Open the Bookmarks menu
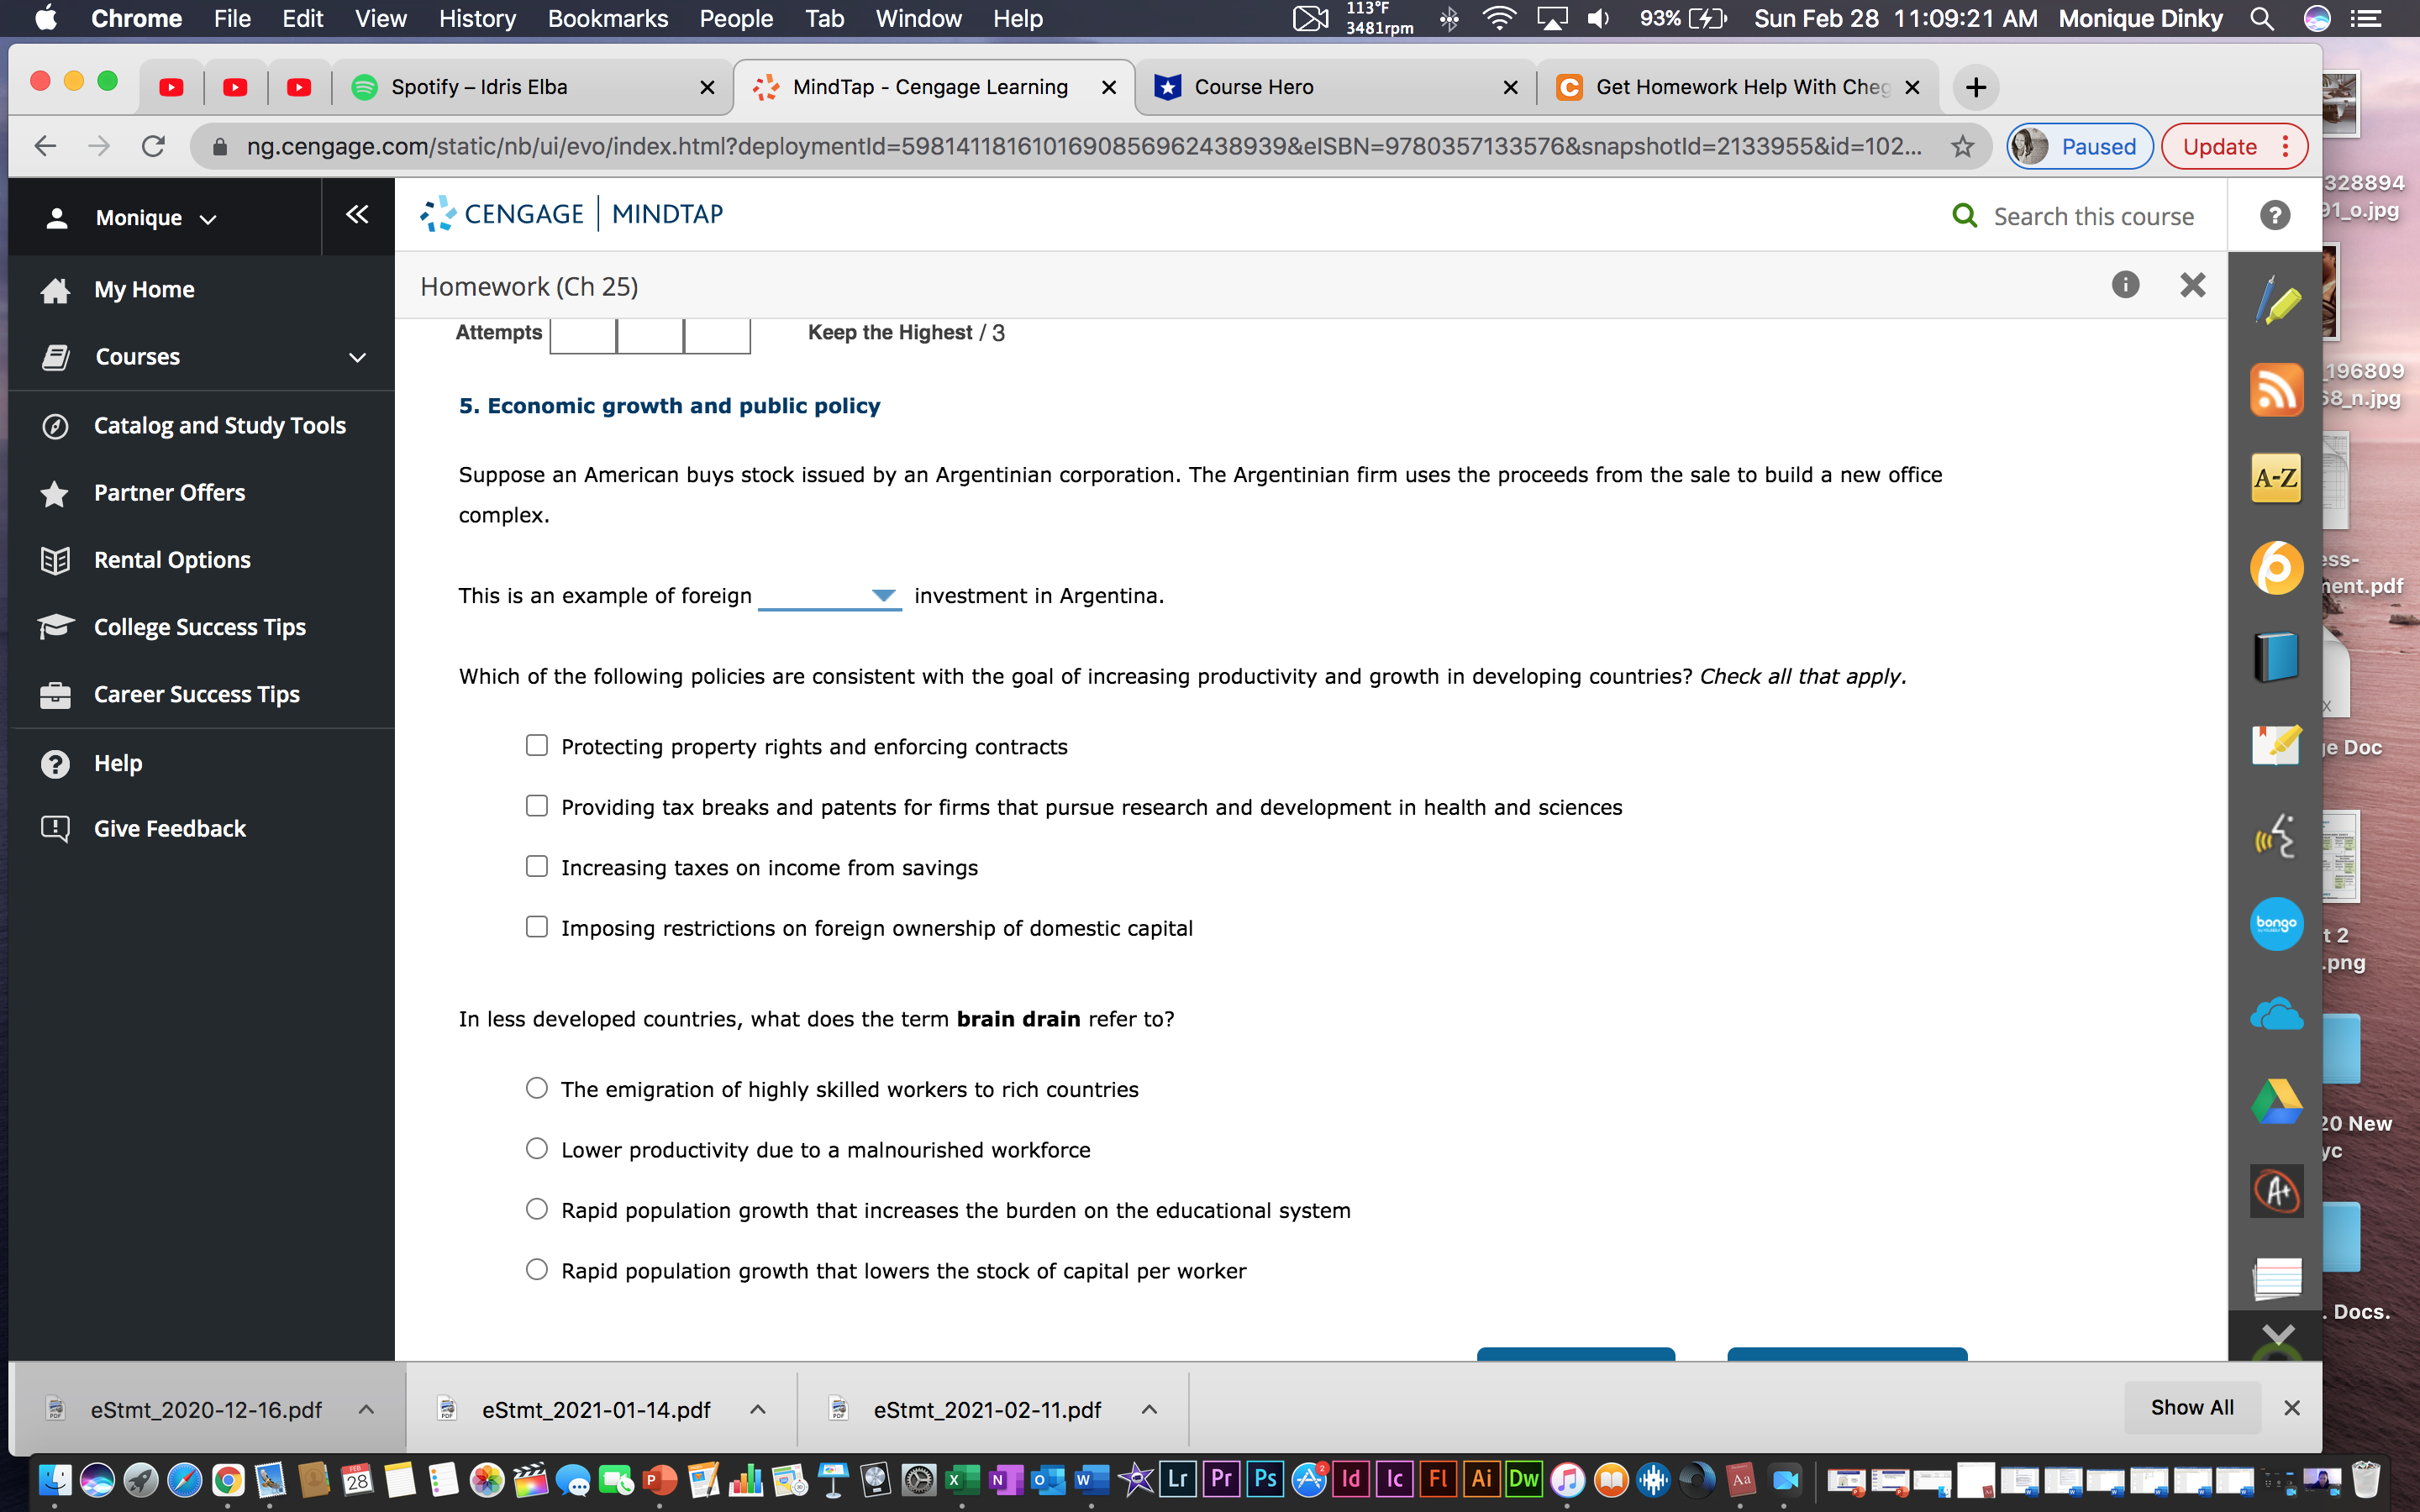The height and width of the screenshot is (1512, 2420). click(x=607, y=18)
